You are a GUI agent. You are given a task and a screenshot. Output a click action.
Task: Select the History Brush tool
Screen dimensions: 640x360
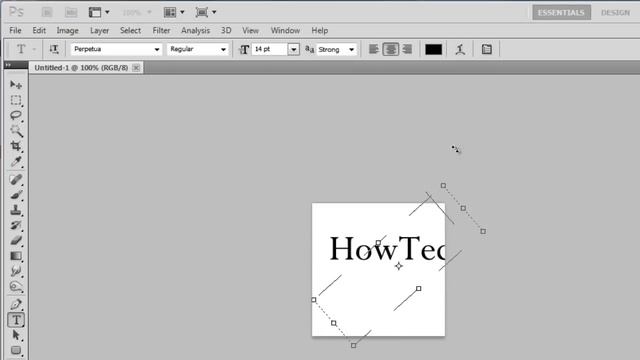16,225
